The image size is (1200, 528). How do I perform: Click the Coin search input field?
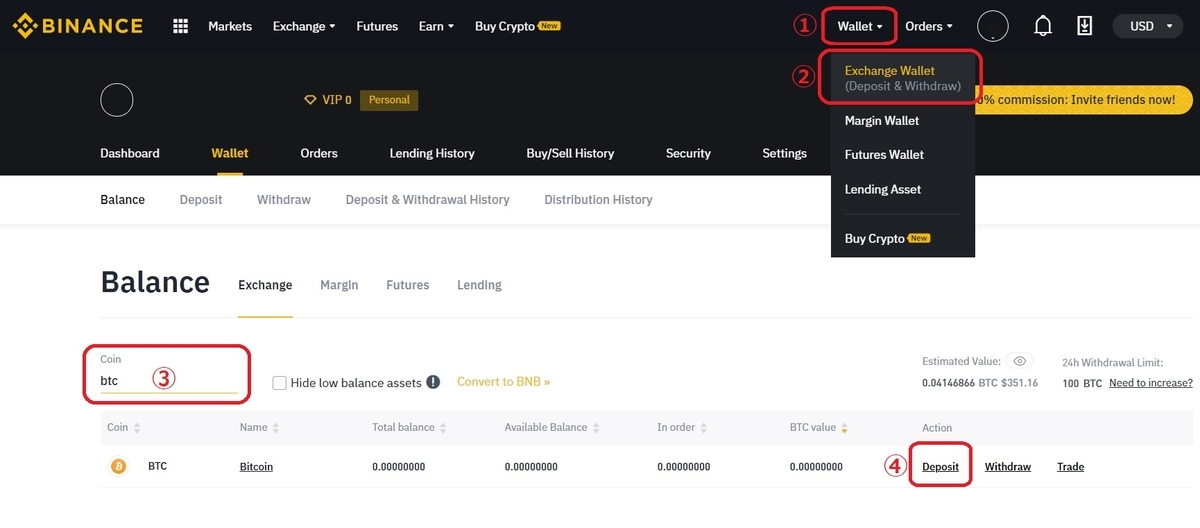[x=168, y=380]
